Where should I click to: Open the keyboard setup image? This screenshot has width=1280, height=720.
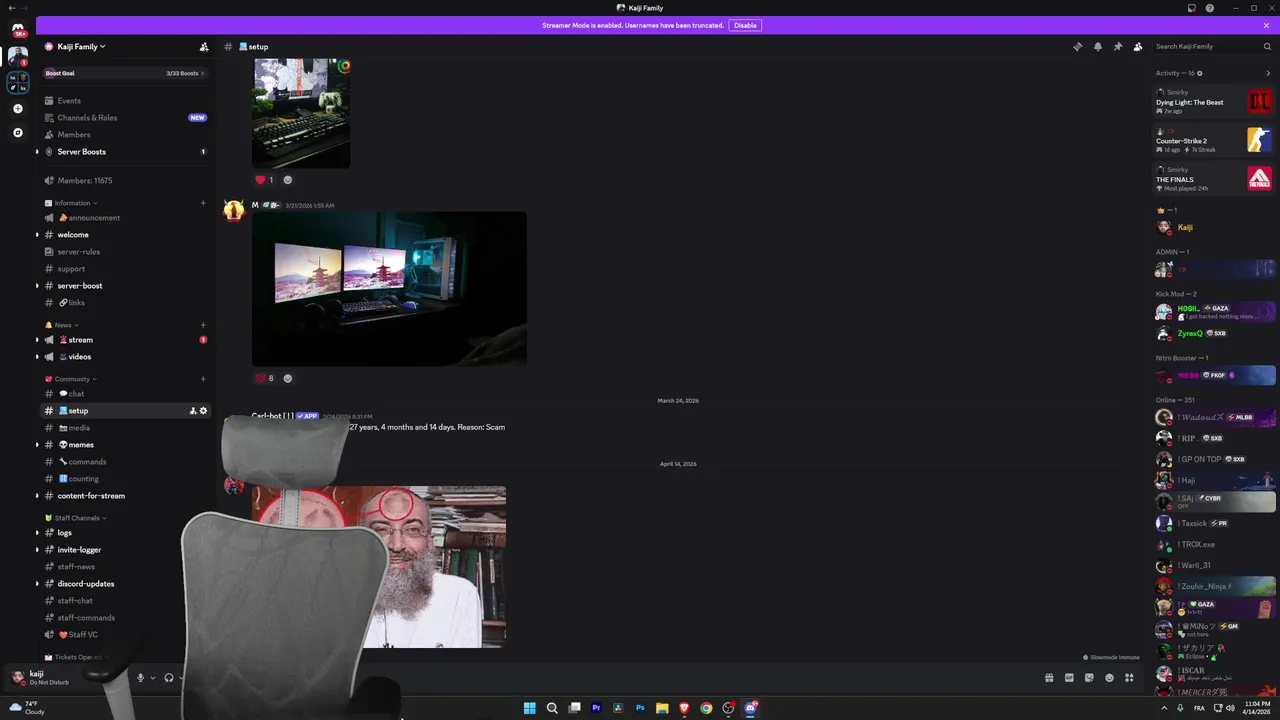(301, 113)
